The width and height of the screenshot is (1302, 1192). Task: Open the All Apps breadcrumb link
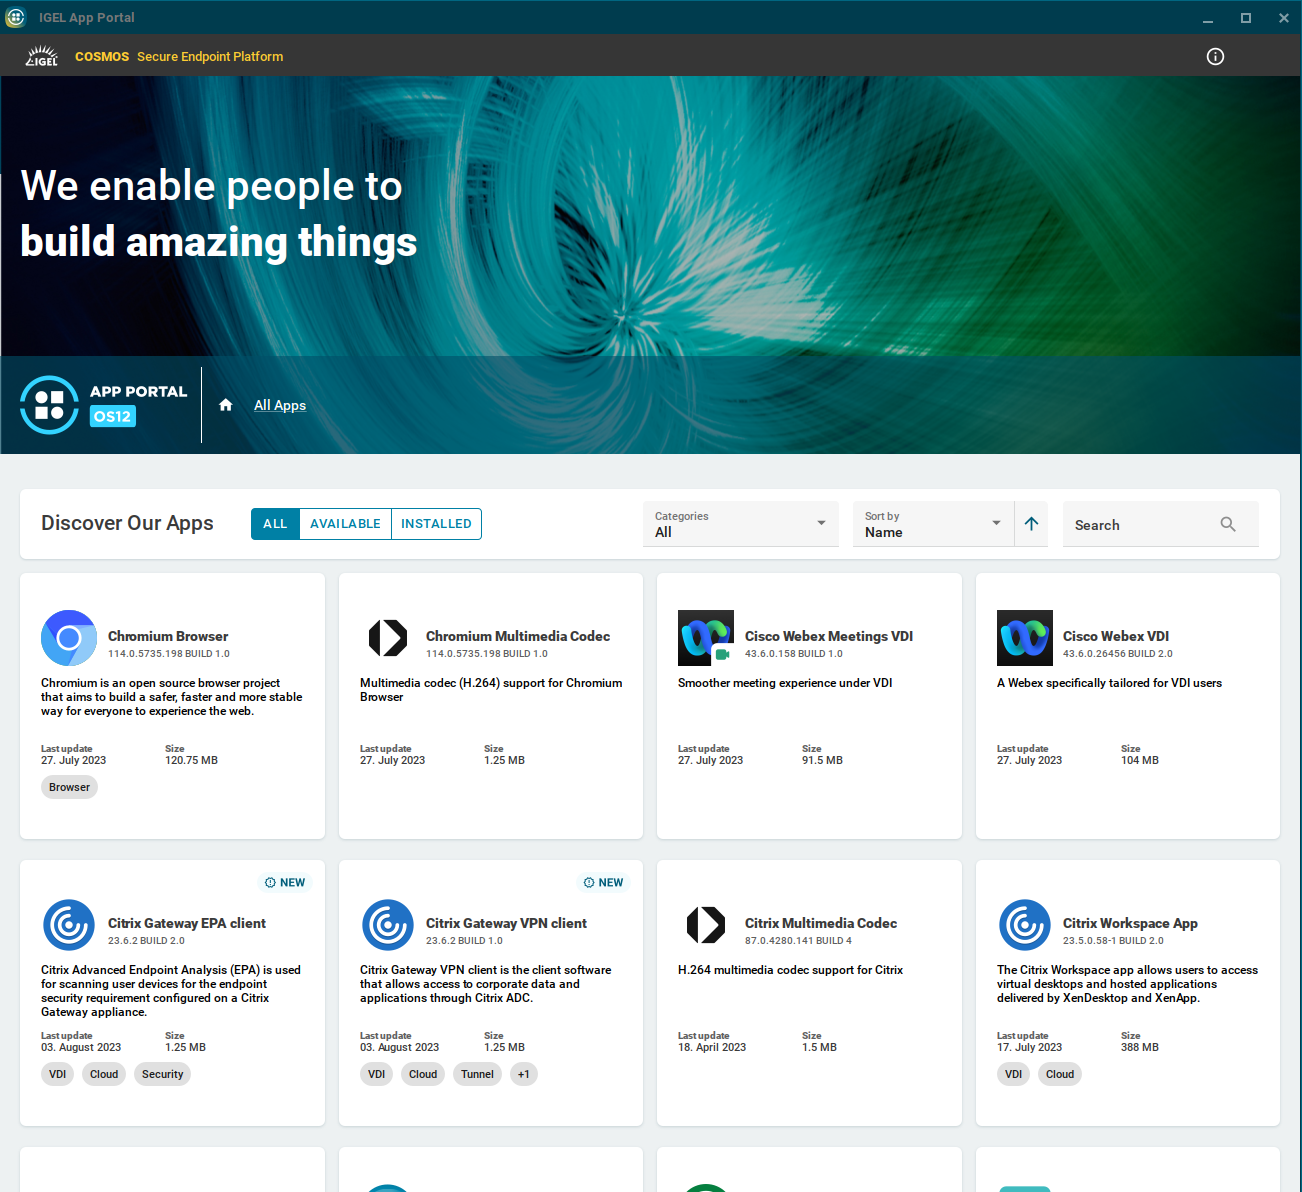pyautogui.click(x=280, y=405)
